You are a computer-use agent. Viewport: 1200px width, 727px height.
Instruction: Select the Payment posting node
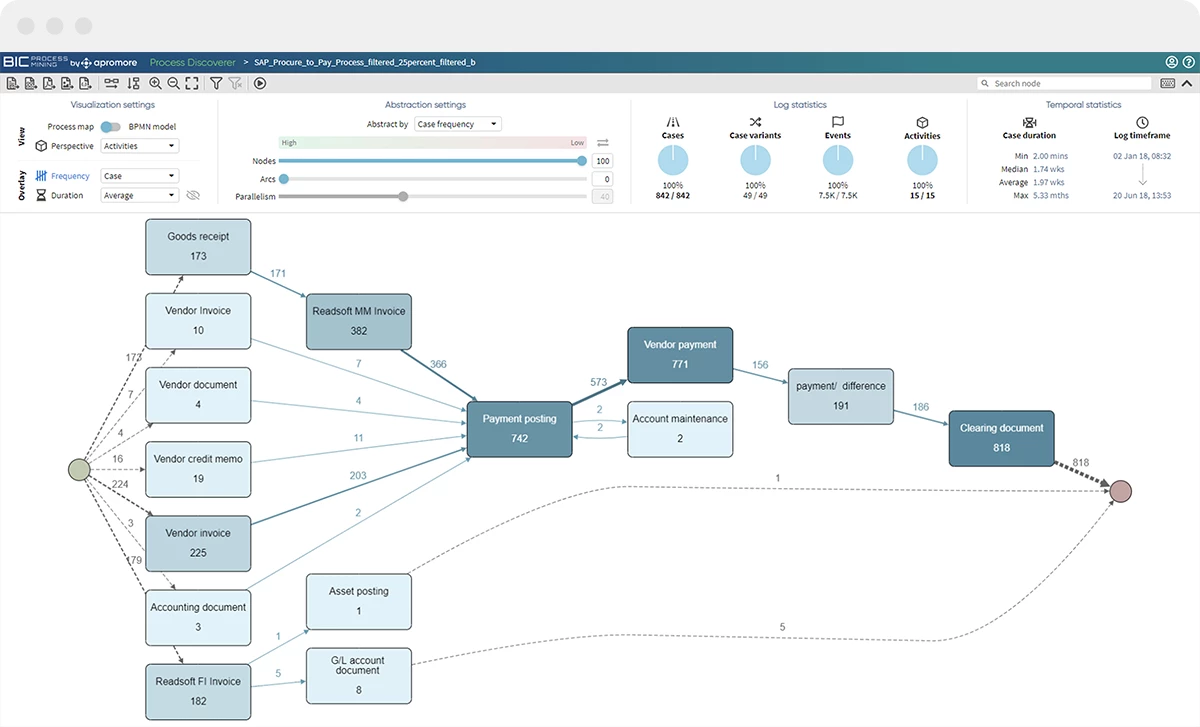click(519, 429)
